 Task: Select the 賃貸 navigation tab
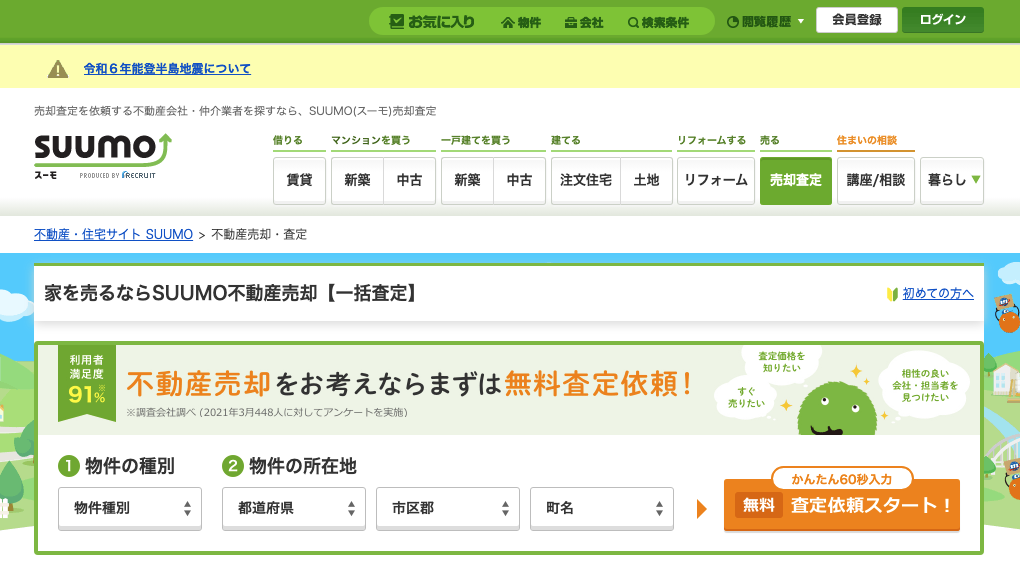pos(299,180)
